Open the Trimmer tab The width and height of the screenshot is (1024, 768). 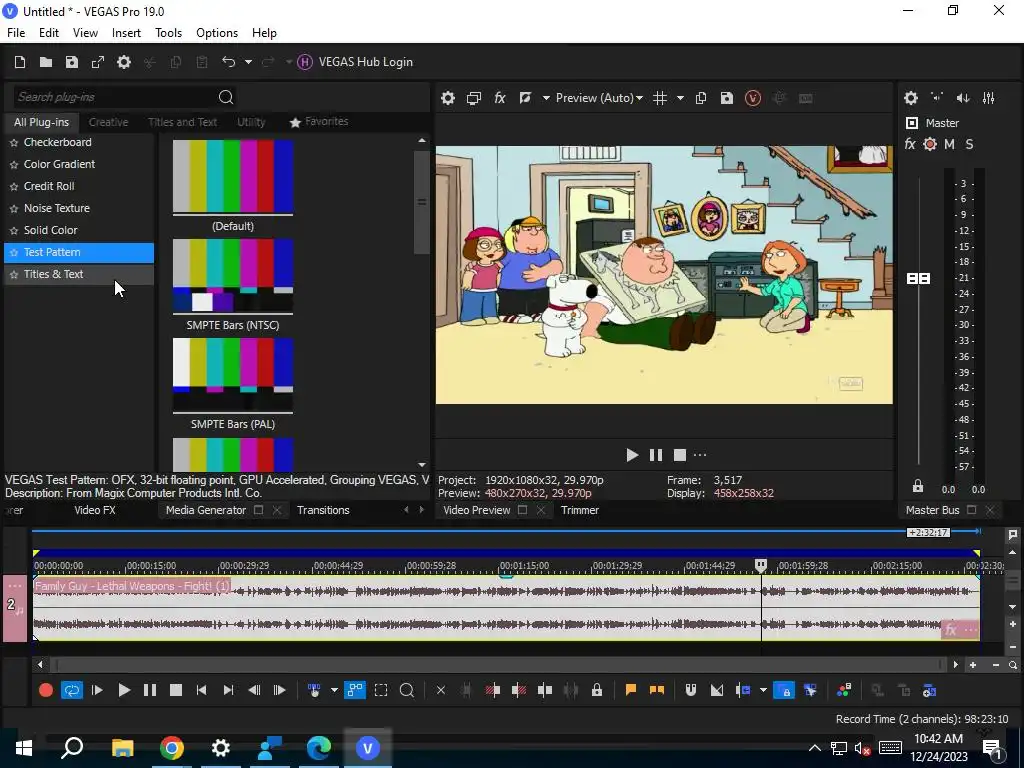click(579, 510)
